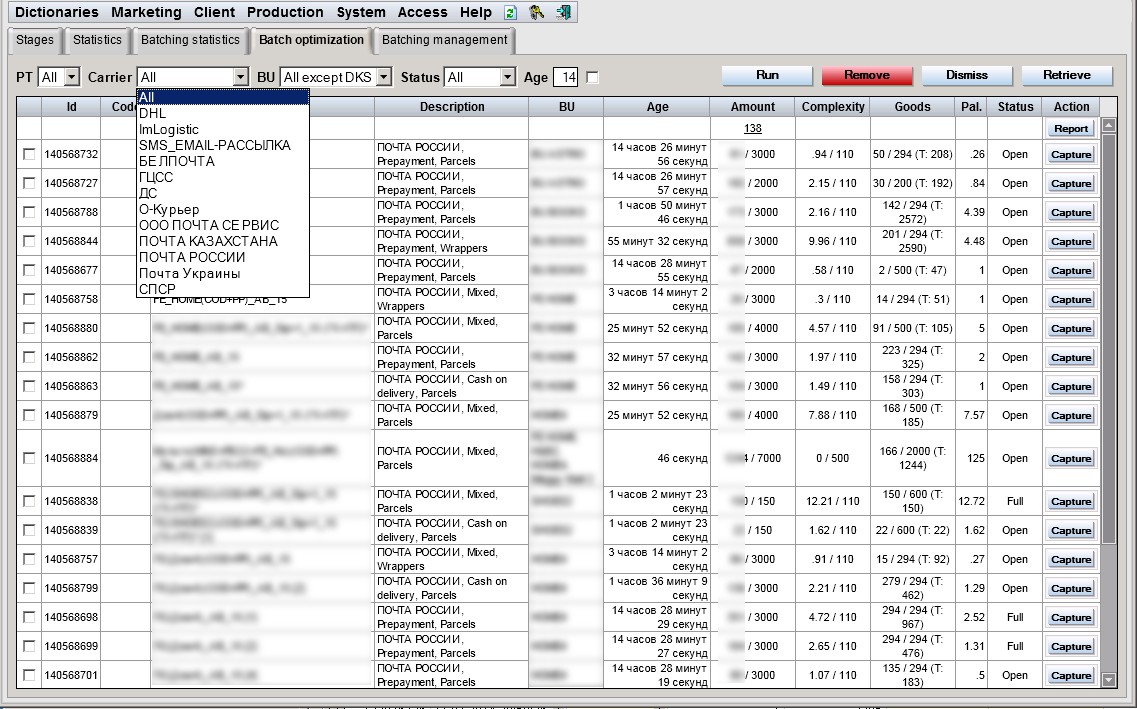Click the Age input field
1137x709 pixels.
click(566, 77)
